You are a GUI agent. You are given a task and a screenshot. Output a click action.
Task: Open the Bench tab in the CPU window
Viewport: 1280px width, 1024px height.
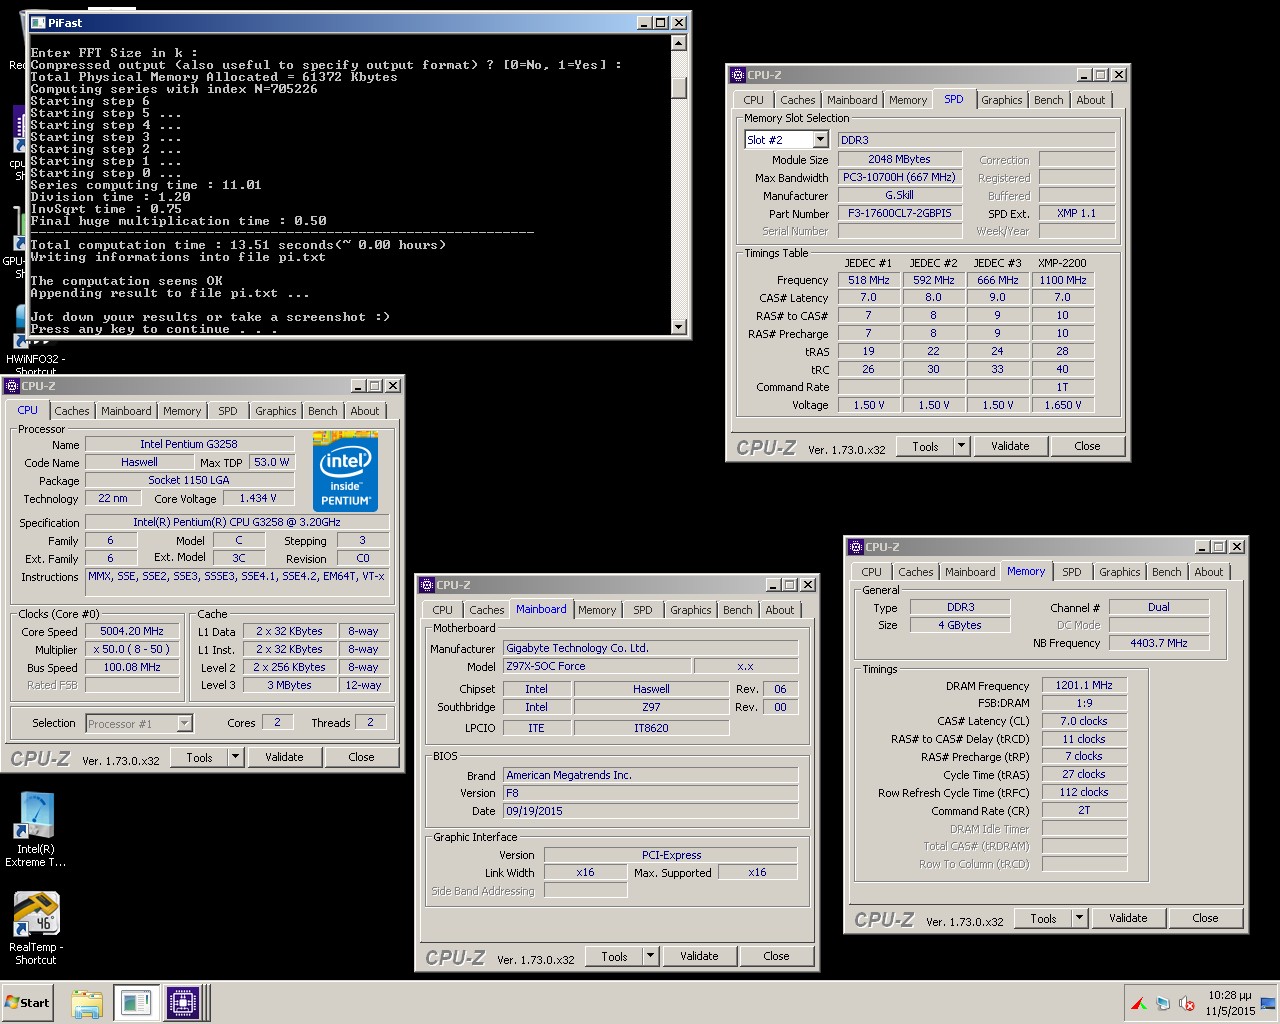[x=322, y=411]
